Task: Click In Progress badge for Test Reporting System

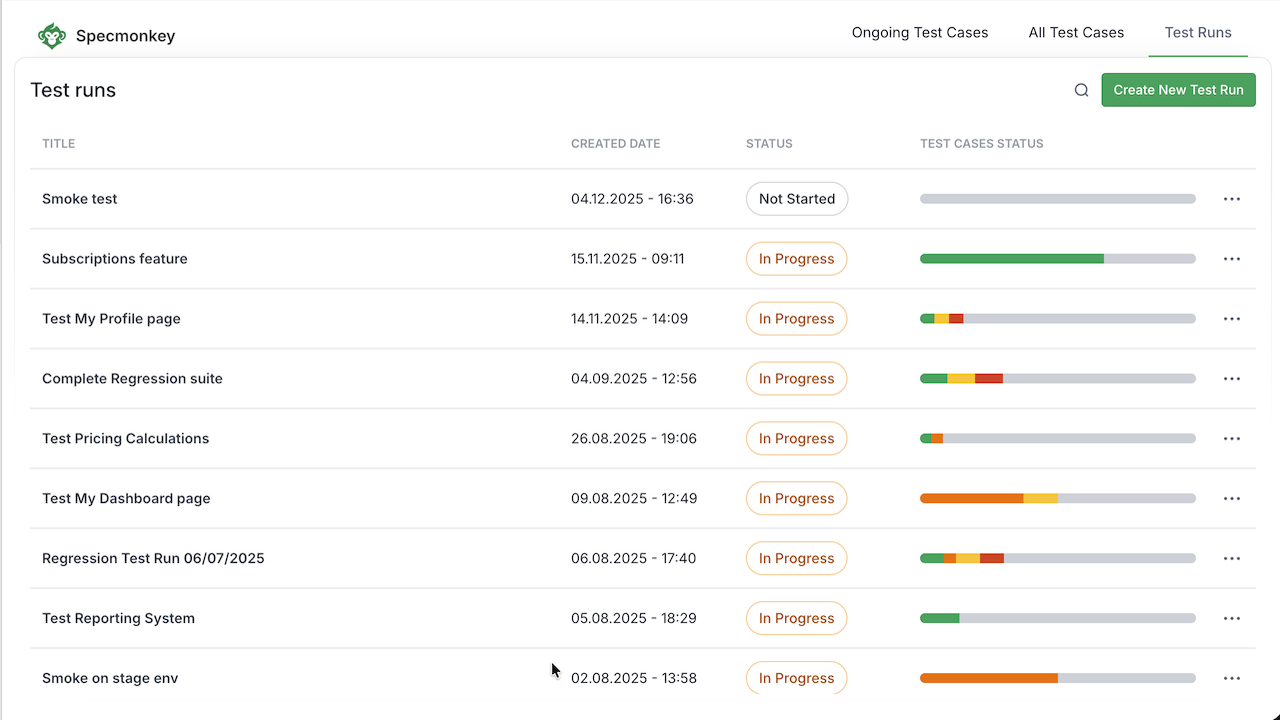Action: [796, 618]
